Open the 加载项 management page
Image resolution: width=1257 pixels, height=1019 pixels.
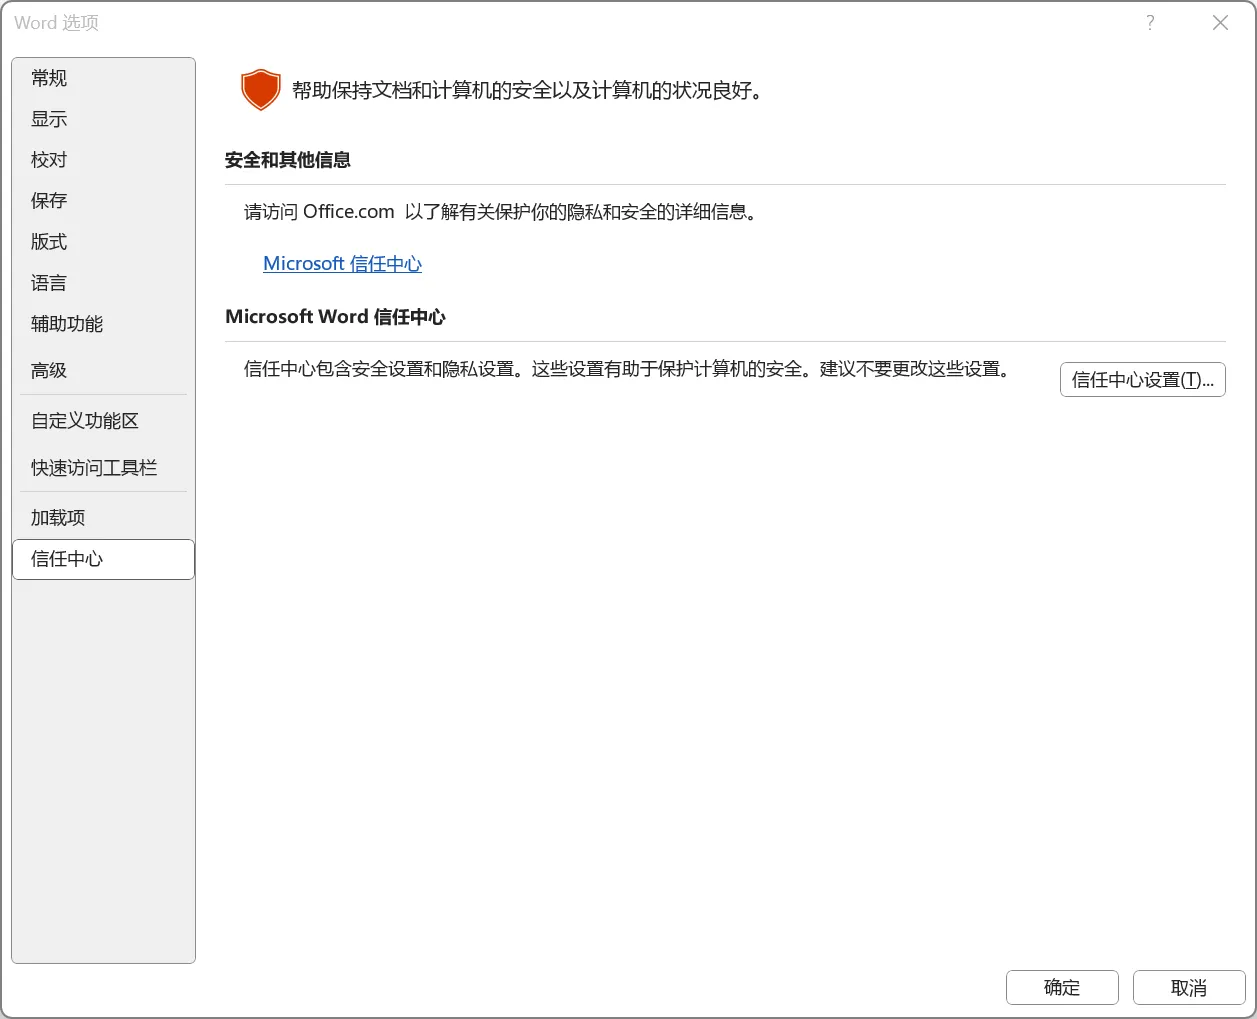click(x=56, y=516)
